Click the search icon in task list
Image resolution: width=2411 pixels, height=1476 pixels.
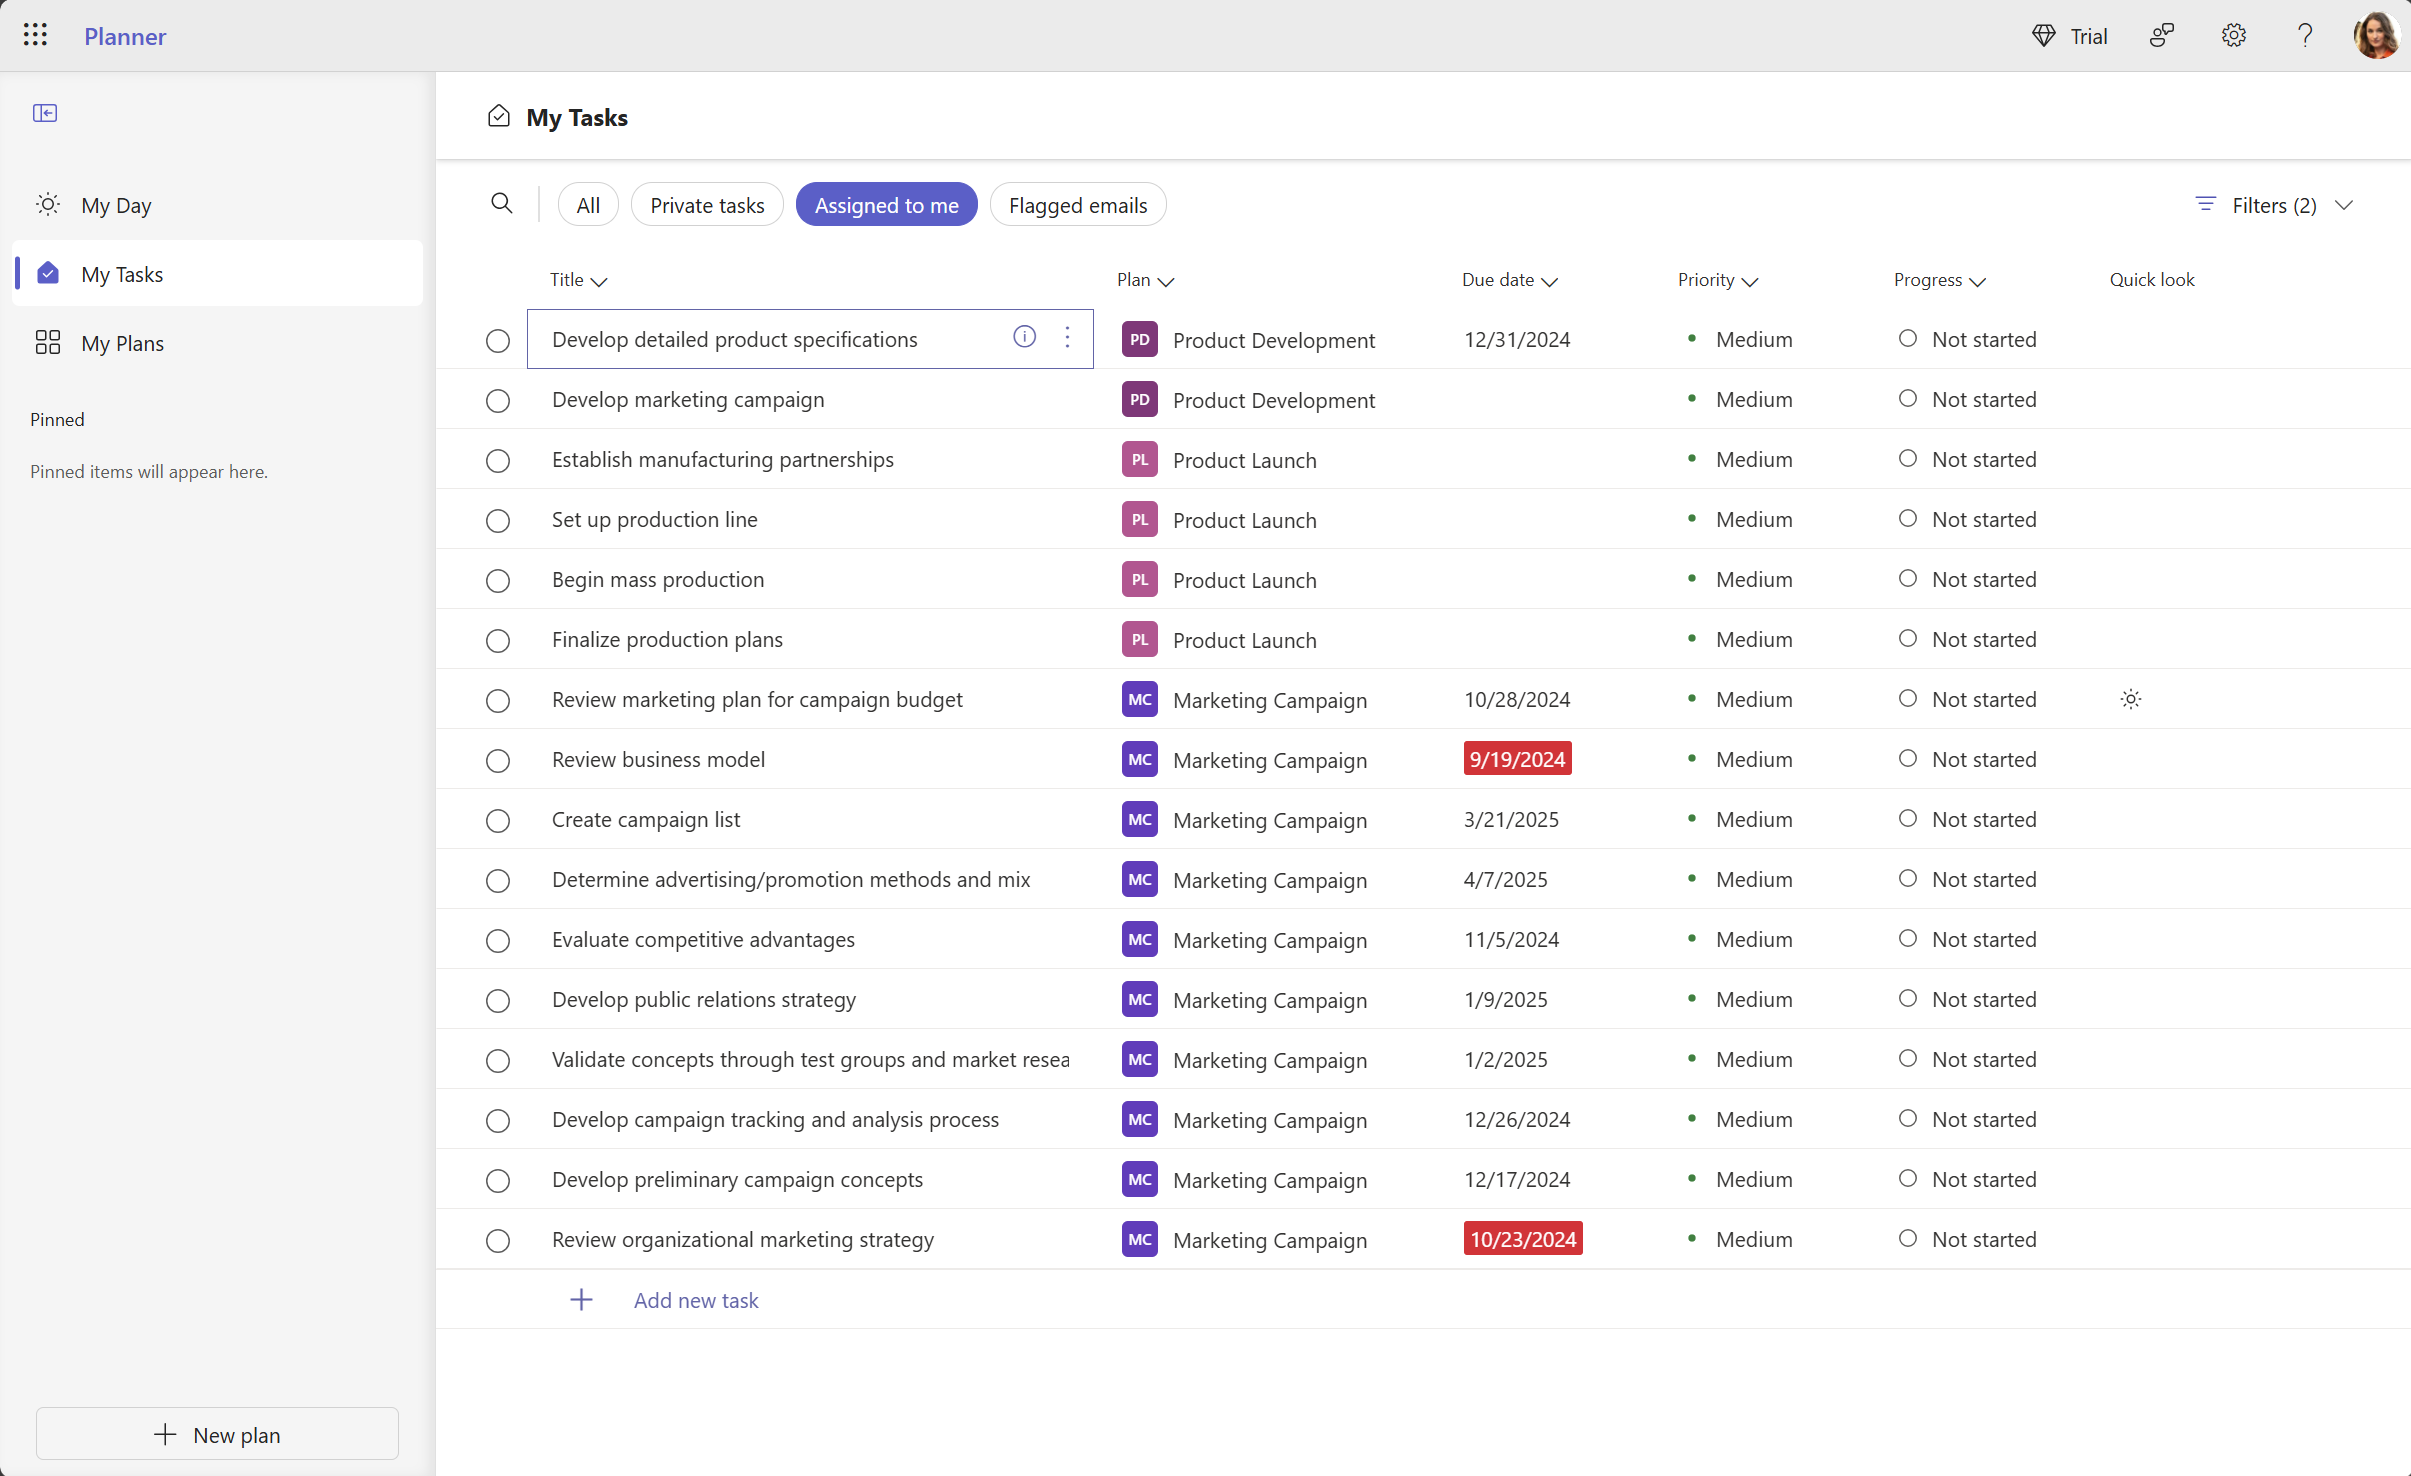point(501,205)
